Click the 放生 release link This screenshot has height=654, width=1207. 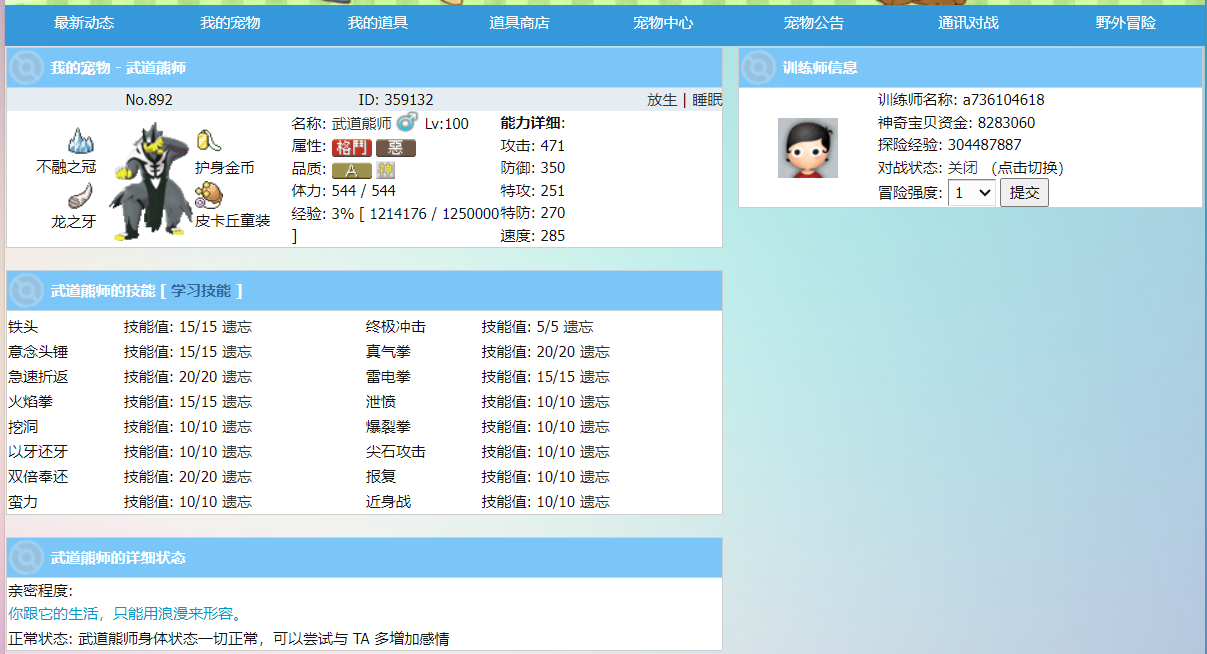tap(662, 100)
